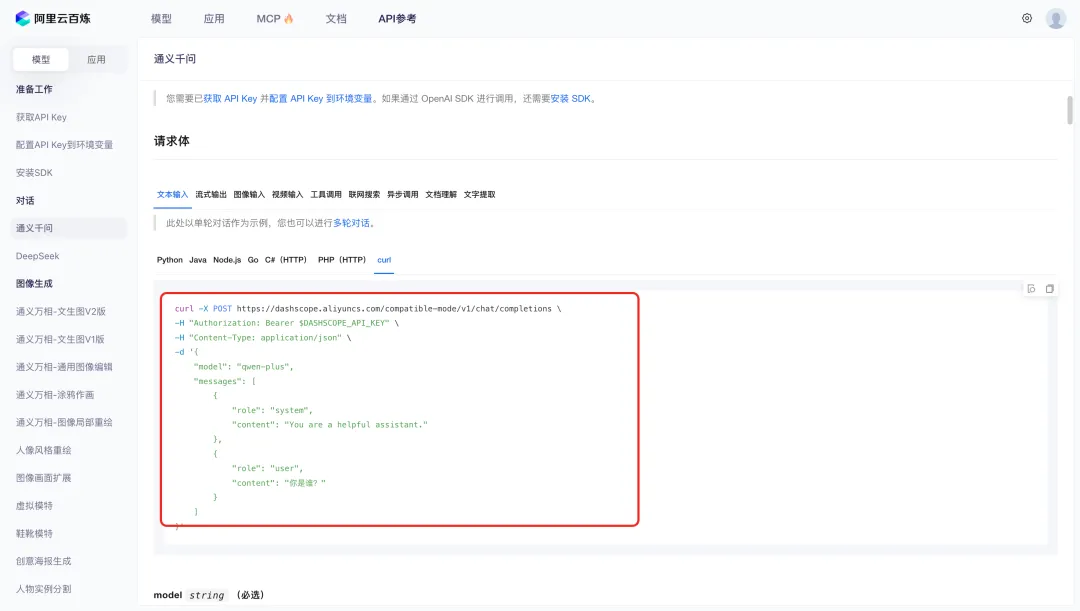Click the 通义千问 page title
This screenshot has width=1080, height=611.
tap(175, 59)
